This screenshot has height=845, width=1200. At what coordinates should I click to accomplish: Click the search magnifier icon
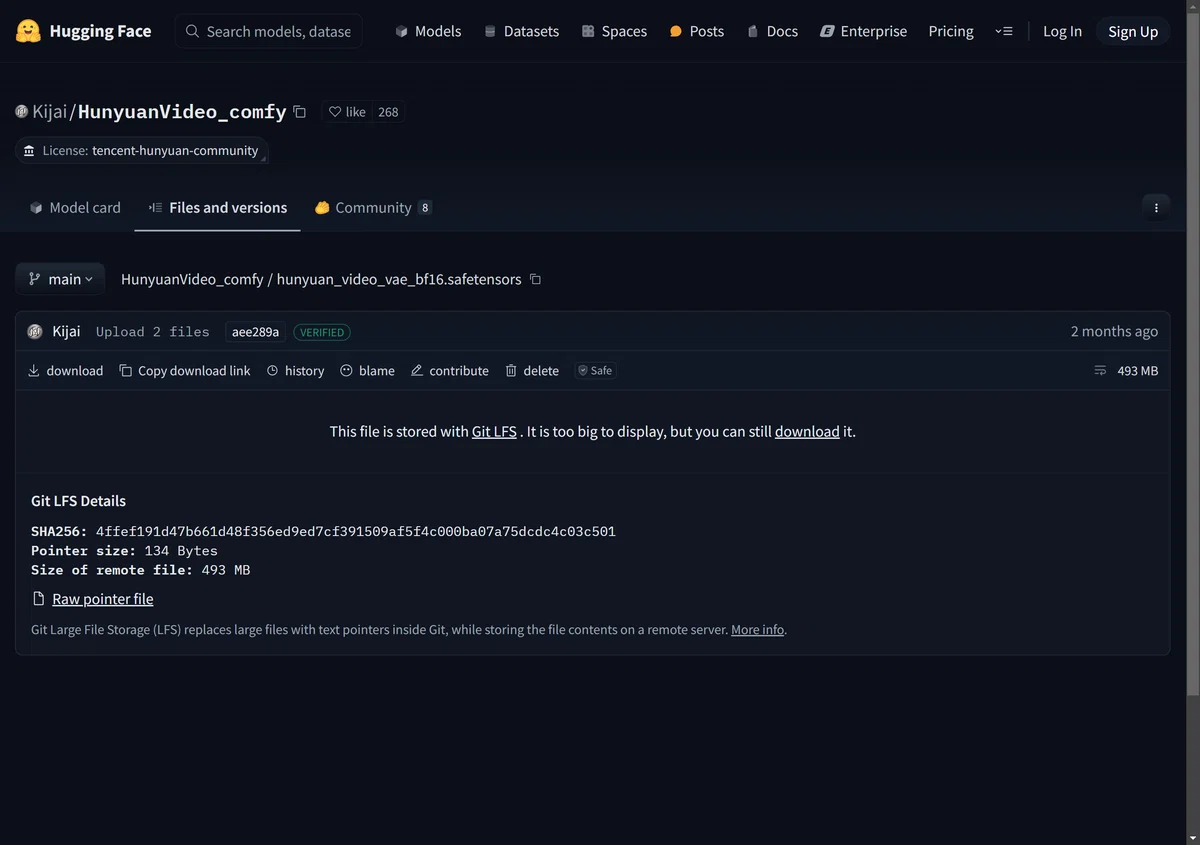[x=193, y=31]
